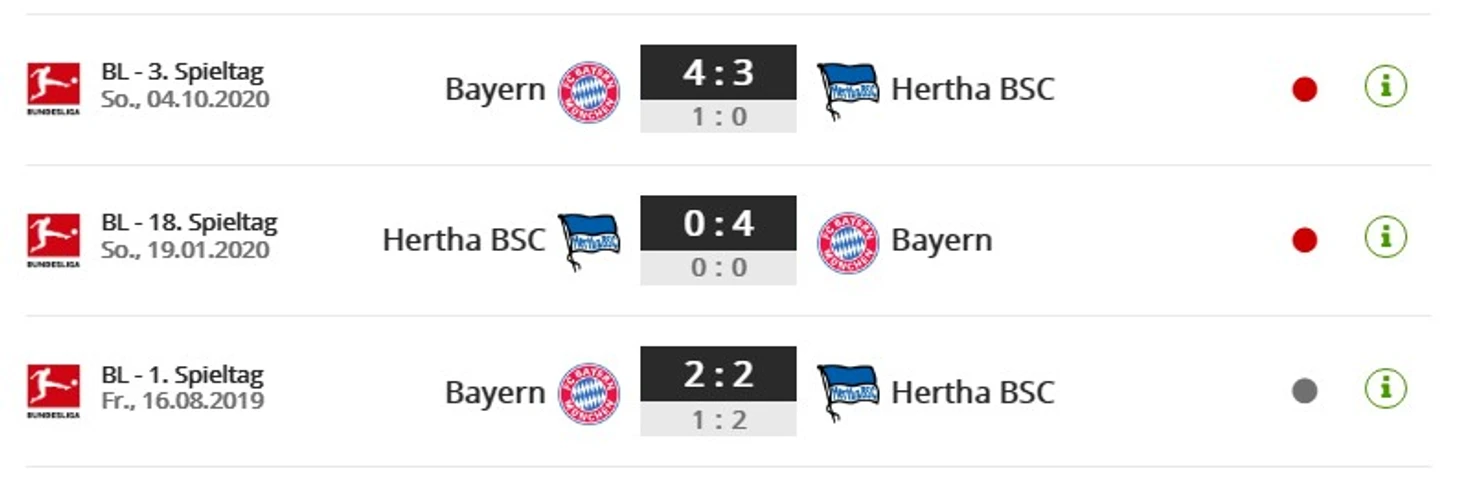
Task: Click Bayern crest in 0:4 match
Action: point(848,242)
